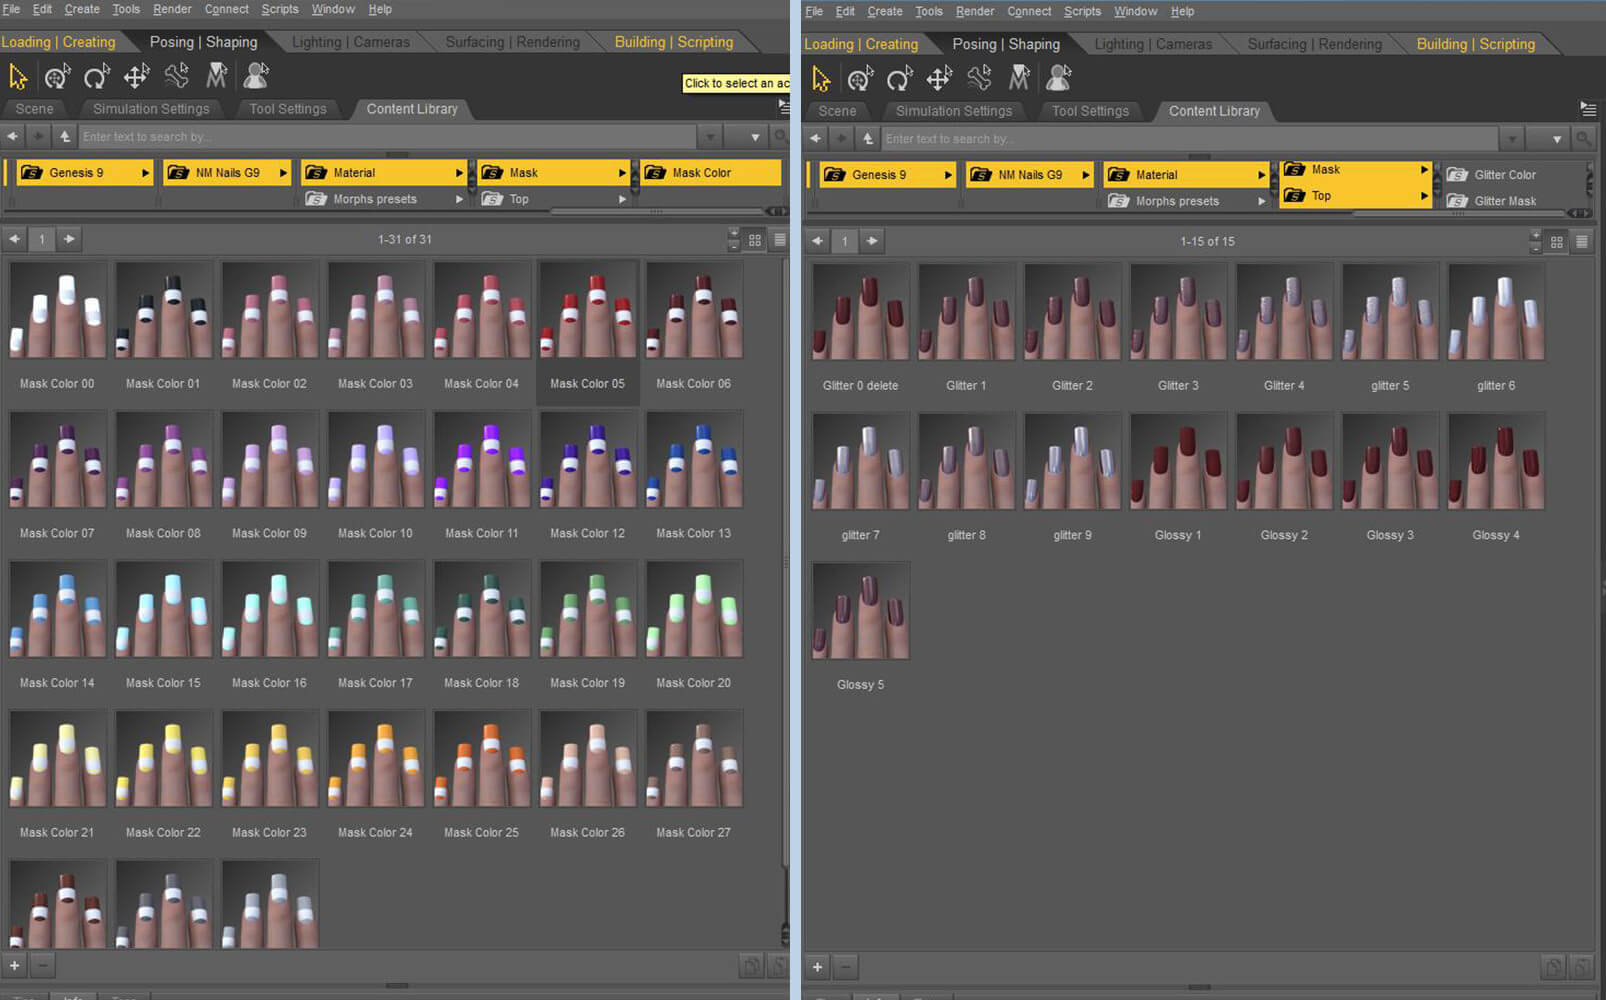Click the plus button at bottom of right pane

(817, 967)
